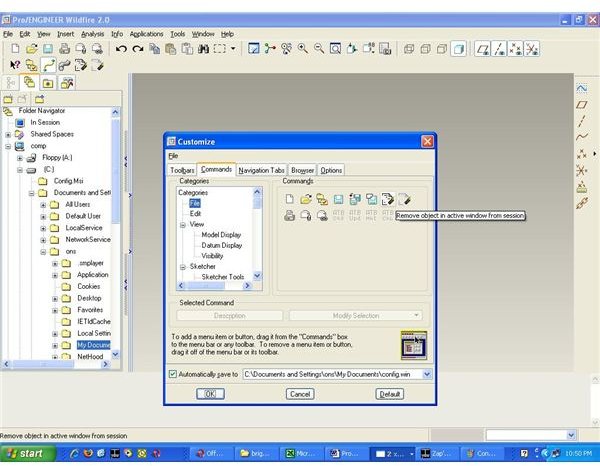Image resolution: width=600 pixels, height=466 pixels.
Task: Click the printer icon in Commands box
Action: 290,216
